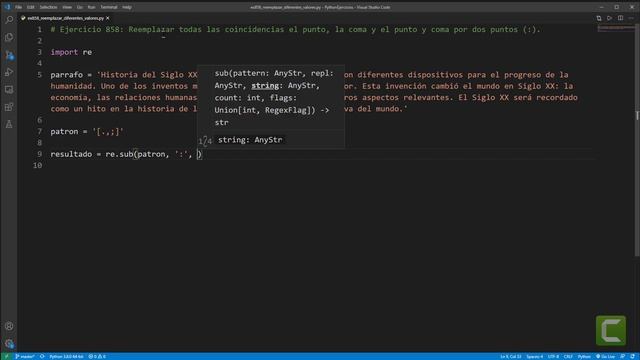Viewport: 640px width, 360px height.
Task: Change the UTF-8 file encoding
Action: pos(553,356)
